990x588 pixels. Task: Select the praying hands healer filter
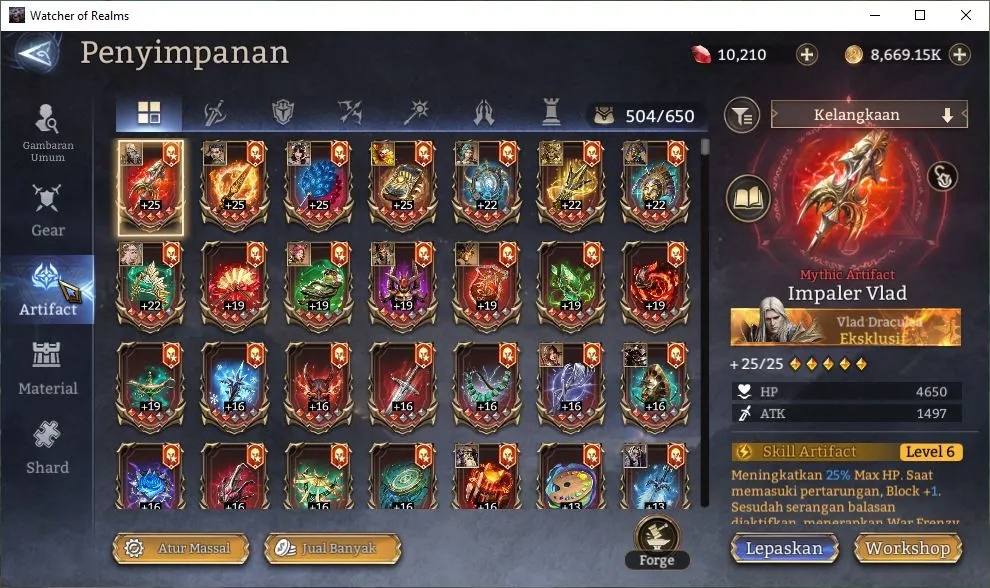click(484, 113)
